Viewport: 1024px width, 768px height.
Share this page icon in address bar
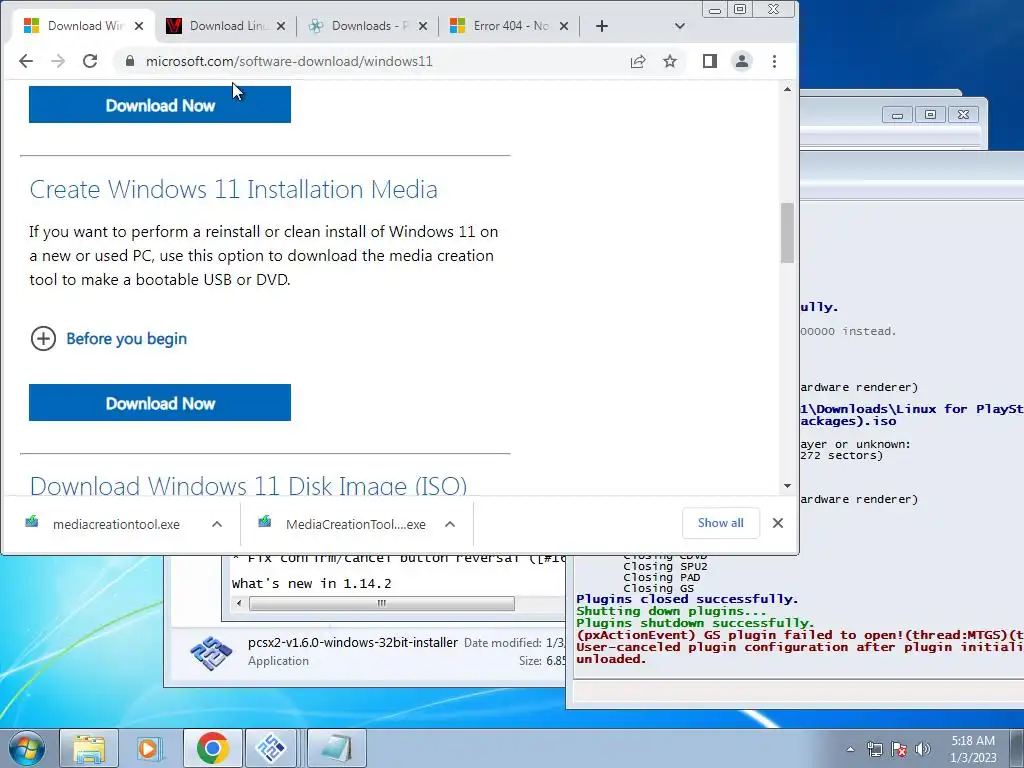(638, 61)
